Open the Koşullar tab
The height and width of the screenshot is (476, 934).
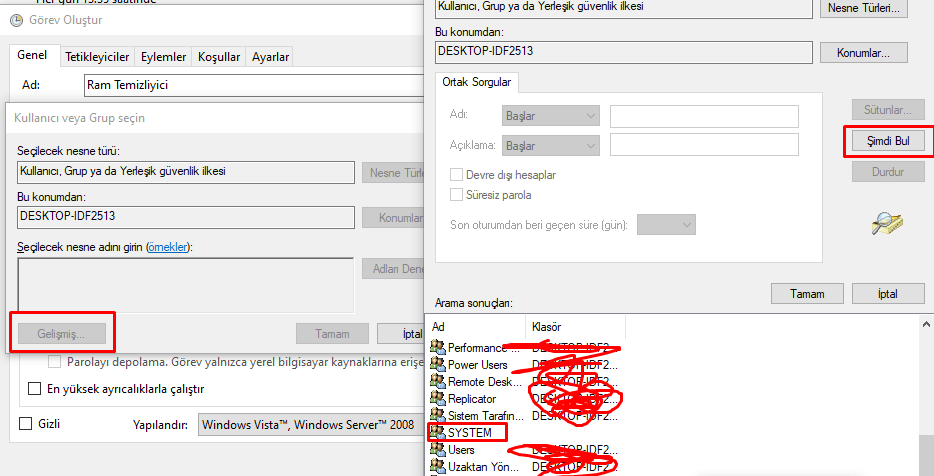[219, 57]
